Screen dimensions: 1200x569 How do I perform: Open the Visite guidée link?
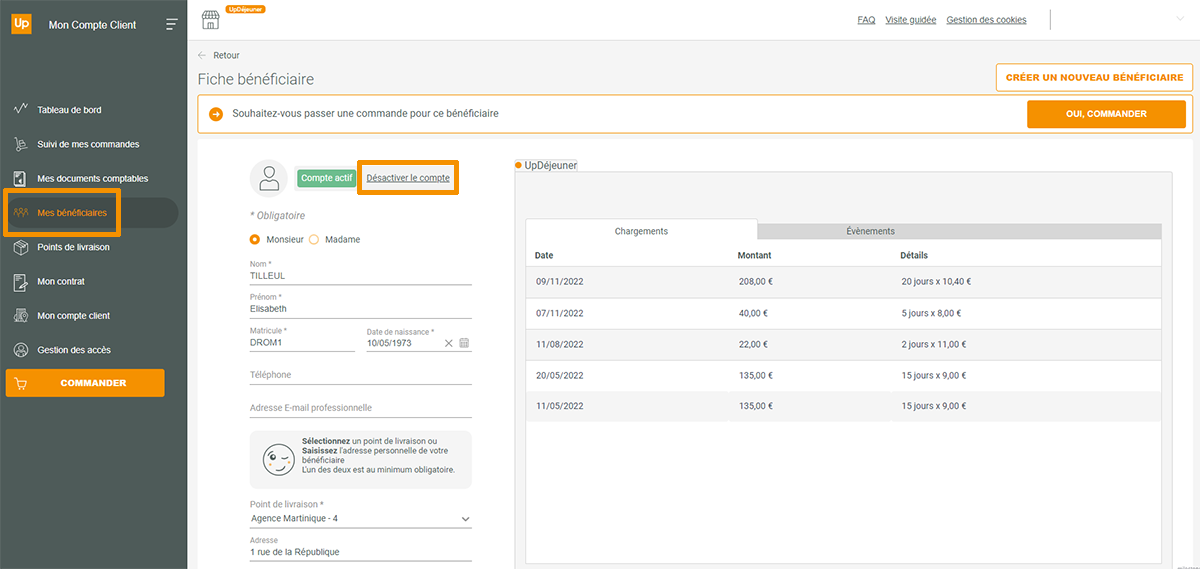tap(911, 20)
